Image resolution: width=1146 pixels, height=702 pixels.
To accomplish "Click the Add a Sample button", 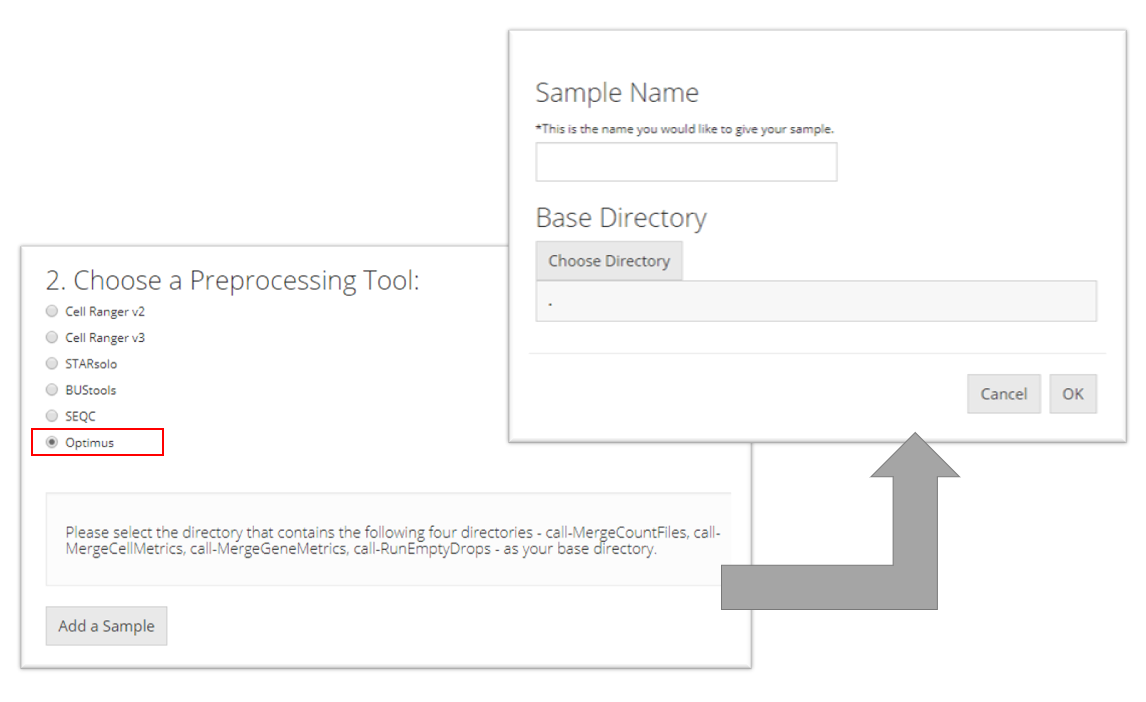I will click(x=106, y=626).
